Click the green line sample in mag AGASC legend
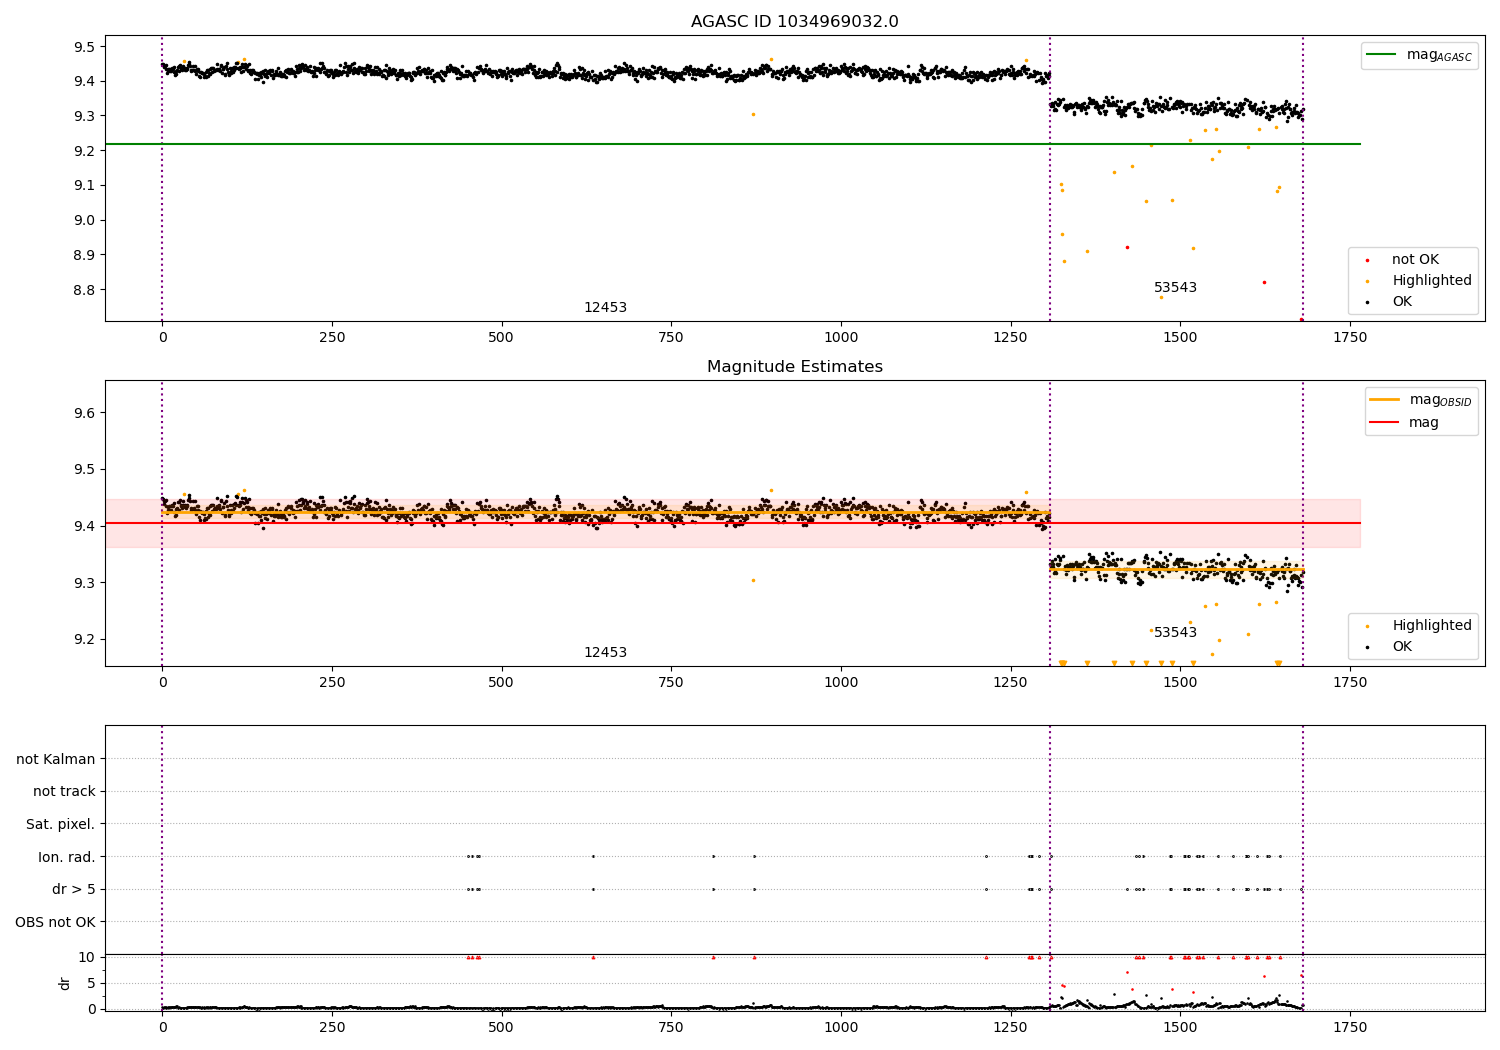The width and height of the screenshot is (1500, 1050). click(1382, 55)
